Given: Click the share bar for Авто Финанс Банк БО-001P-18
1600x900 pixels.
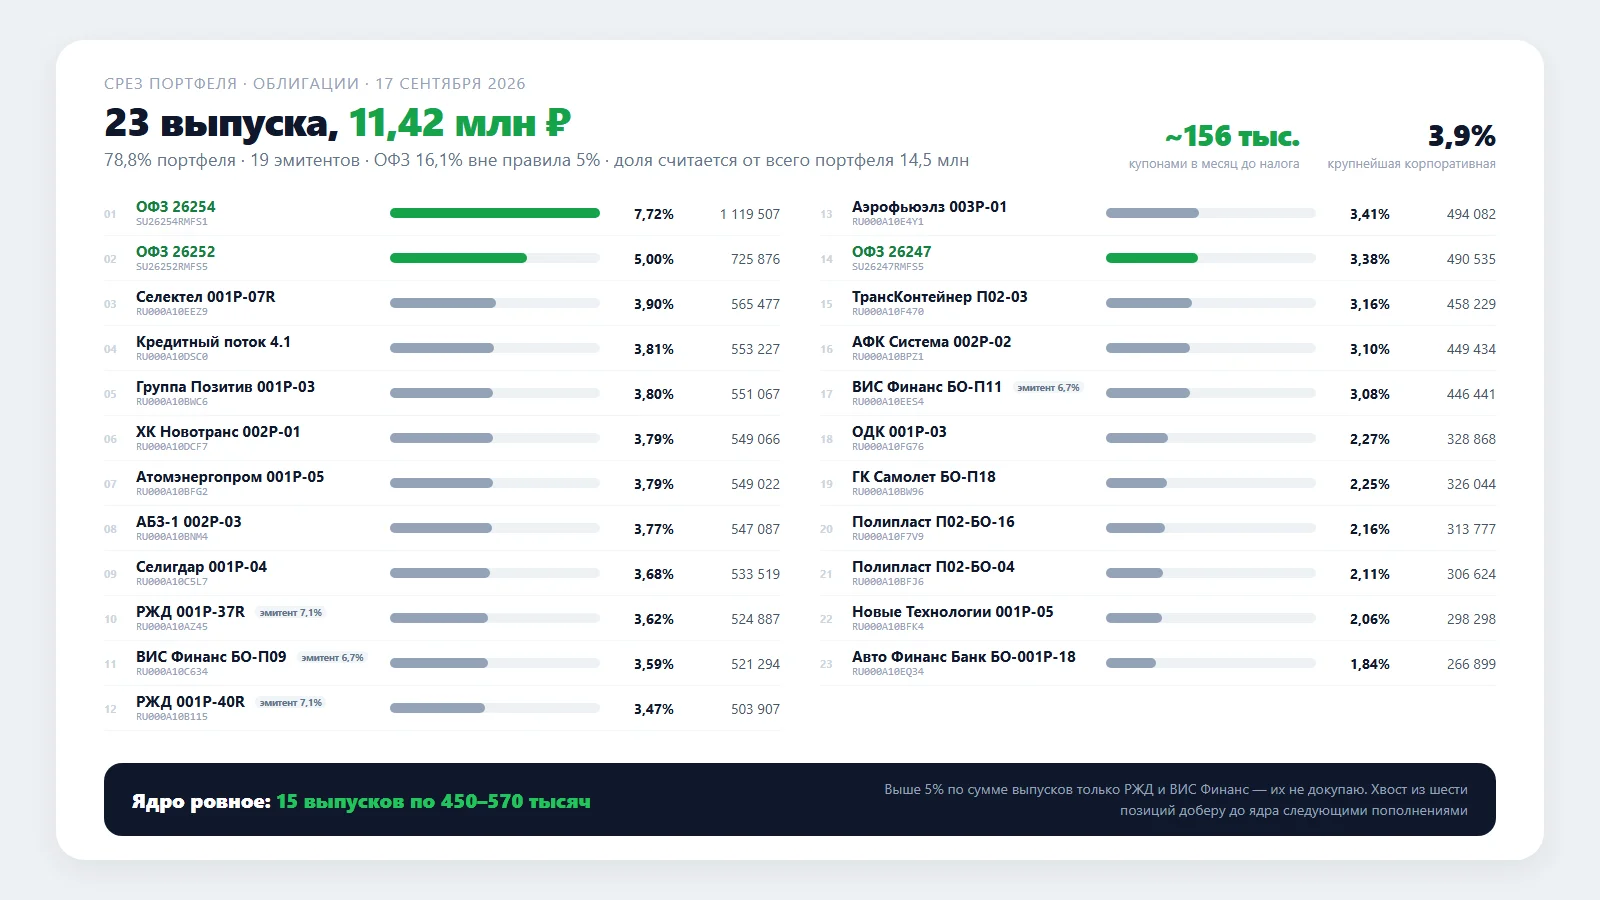Looking at the screenshot, I should [x=1211, y=663].
